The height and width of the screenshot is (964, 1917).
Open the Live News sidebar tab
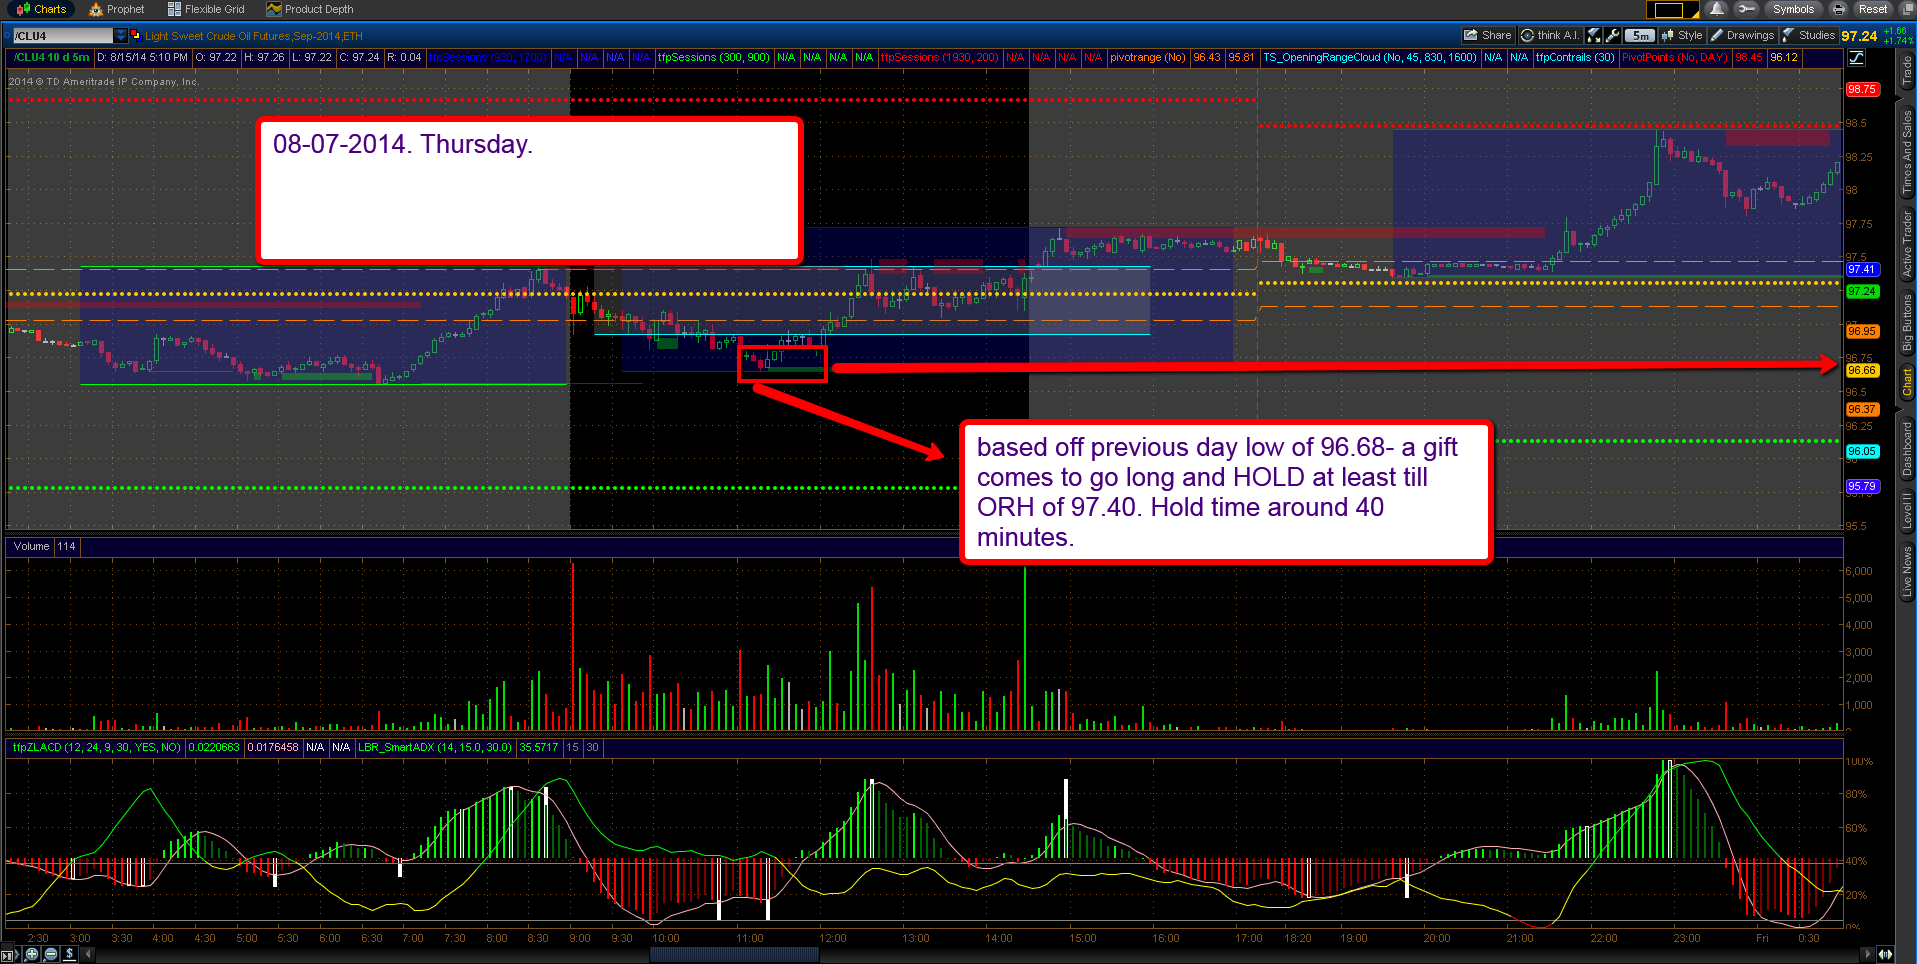point(1907,572)
